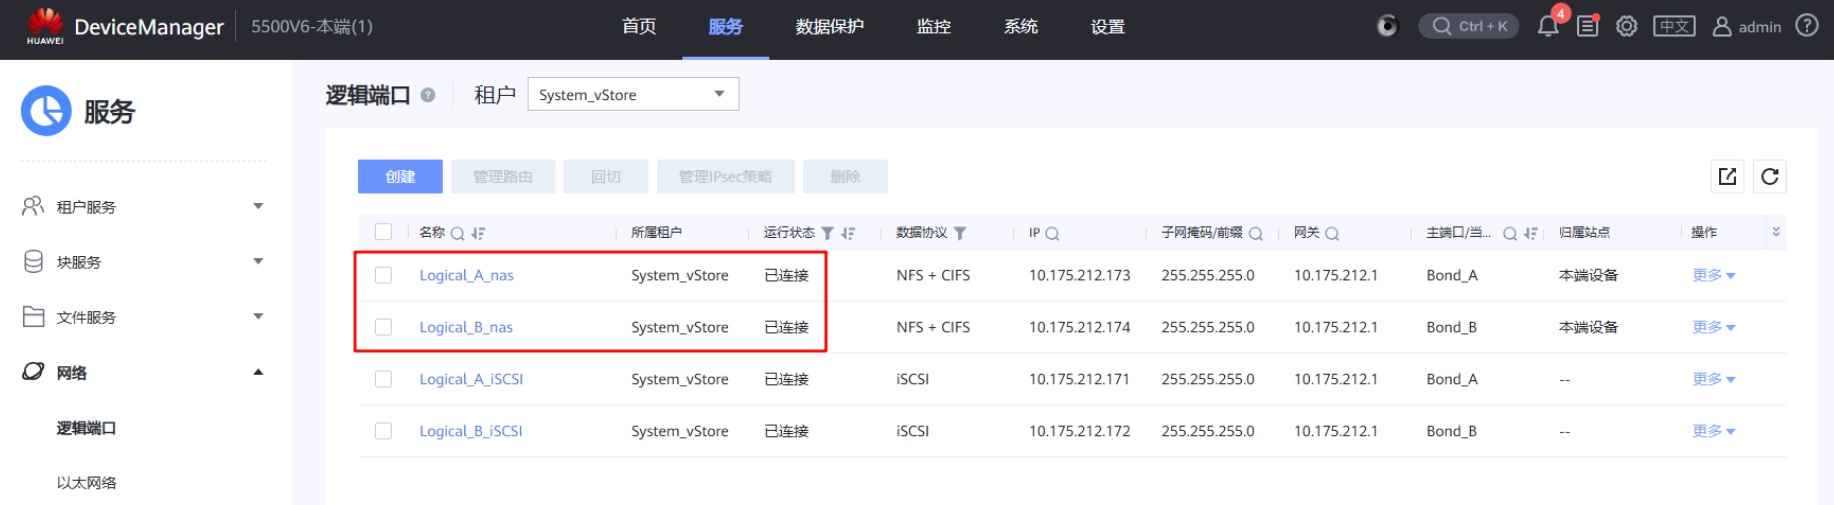Click the export icon above the table

click(1727, 177)
